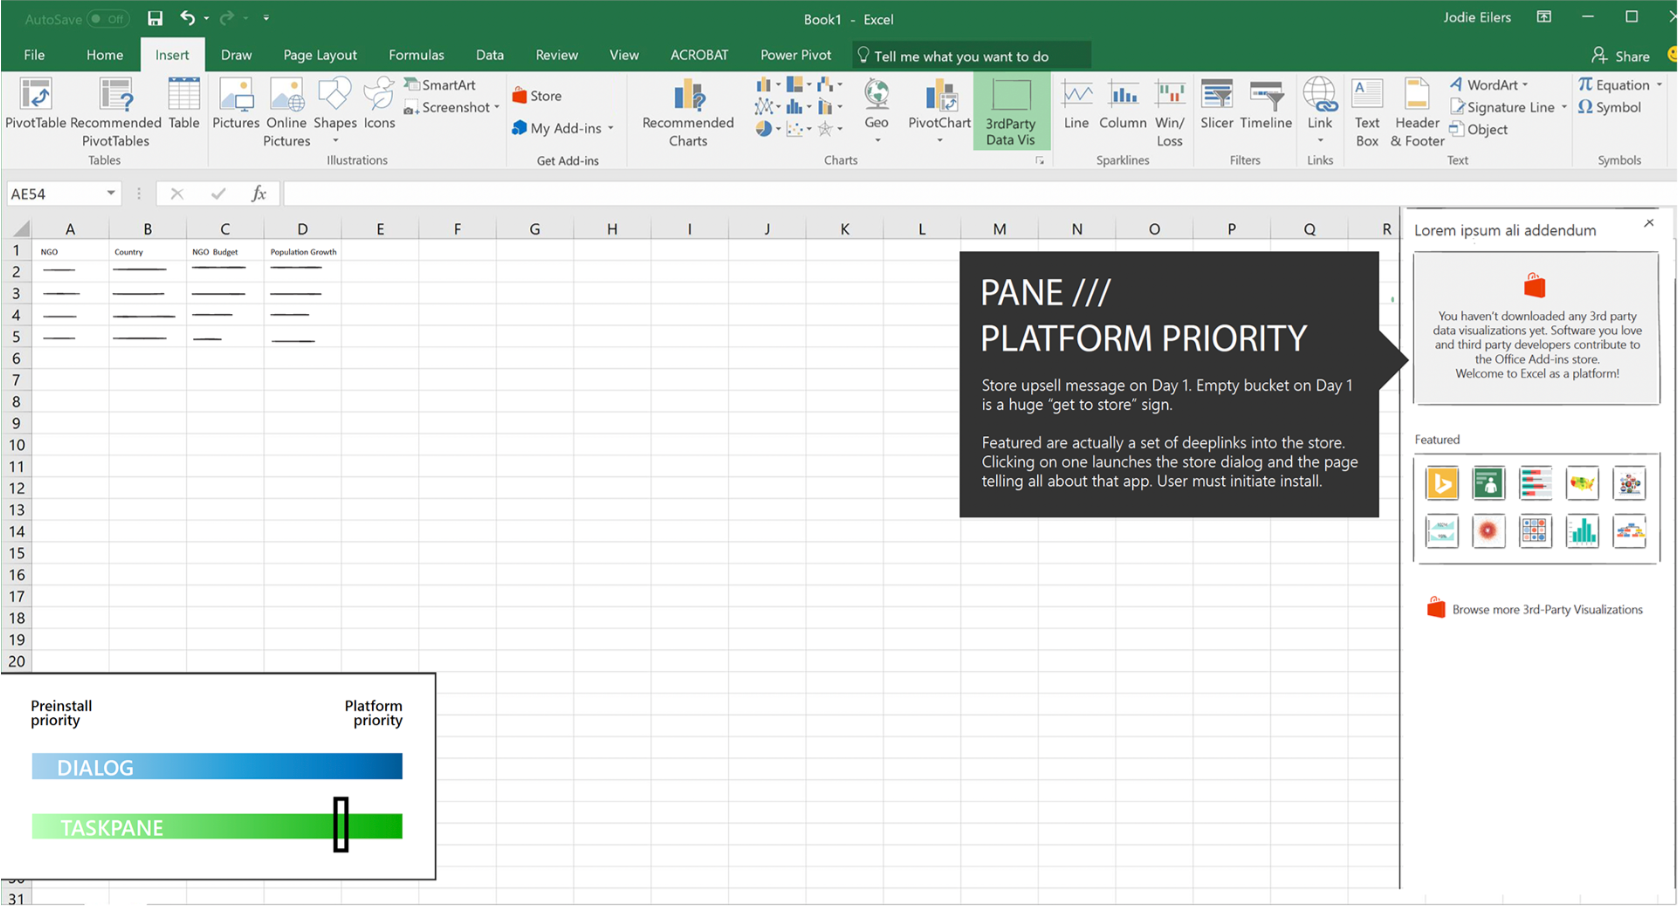The image size is (1678, 908).
Task: Open the Icons gallery
Action: point(379,105)
